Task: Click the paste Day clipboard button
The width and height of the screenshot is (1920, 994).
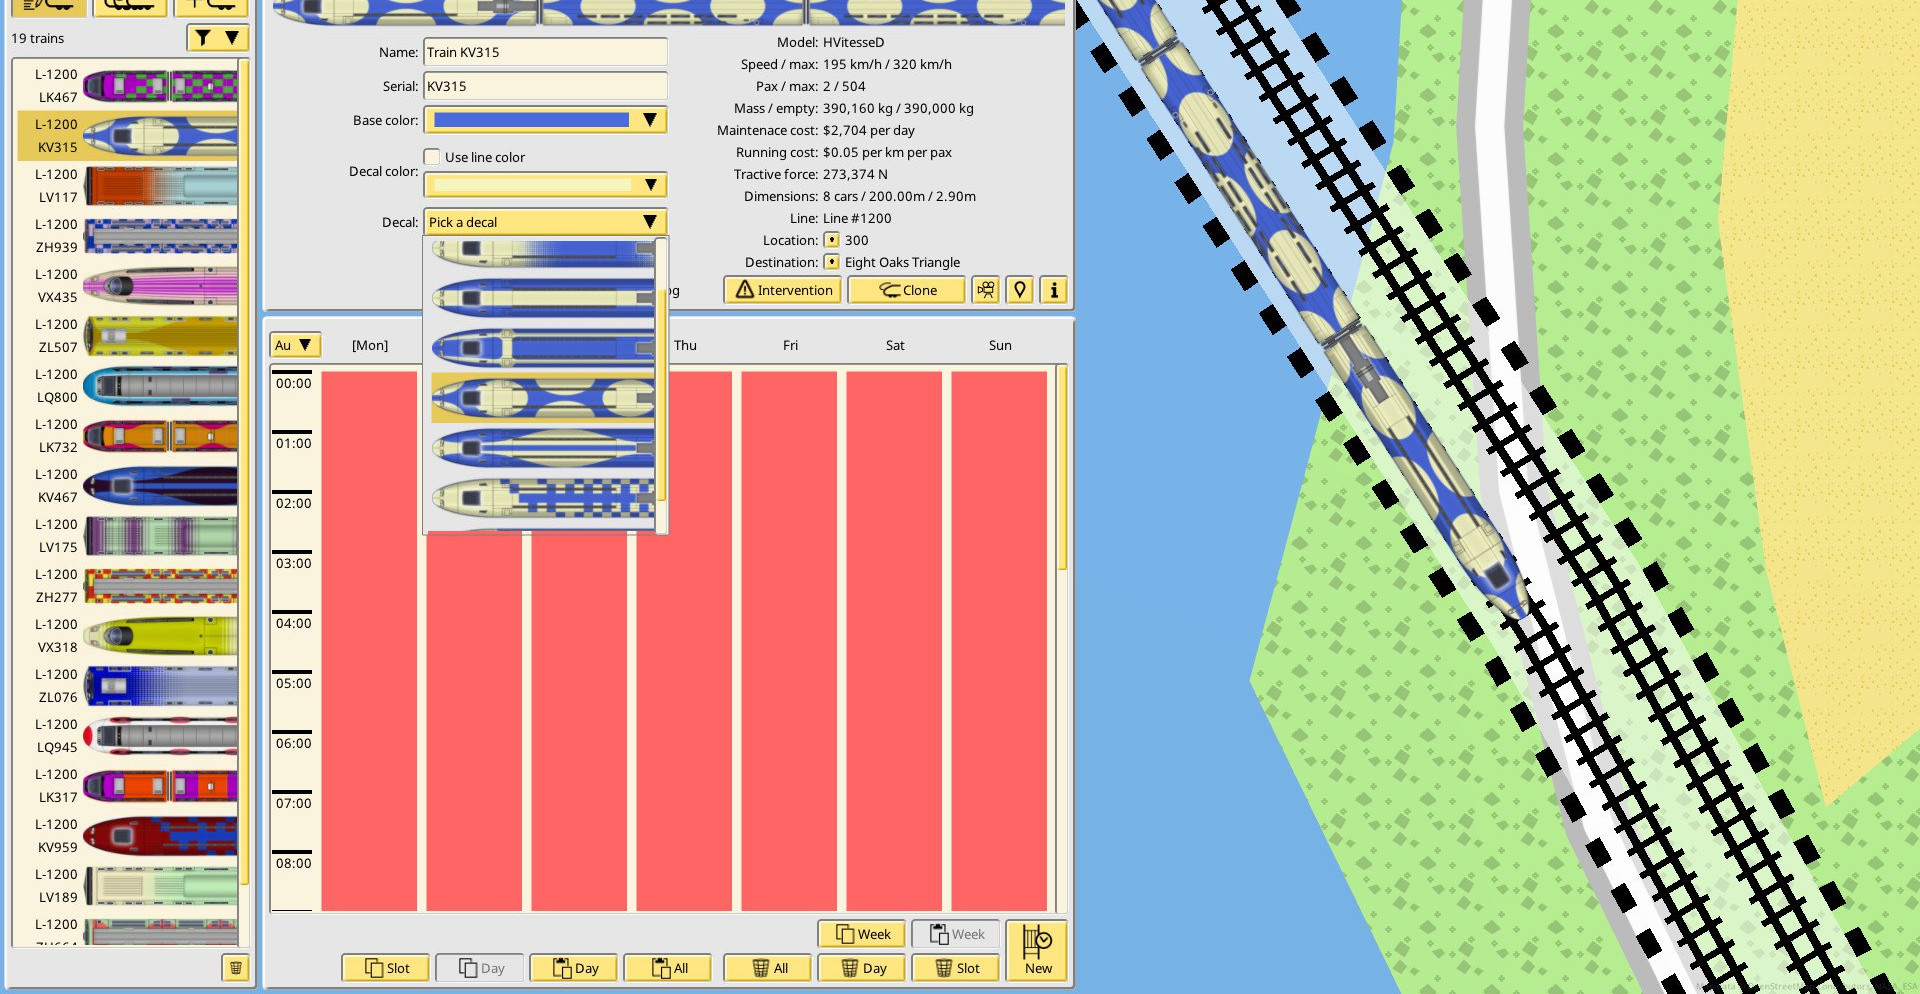Action: pyautogui.click(x=575, y=968)
